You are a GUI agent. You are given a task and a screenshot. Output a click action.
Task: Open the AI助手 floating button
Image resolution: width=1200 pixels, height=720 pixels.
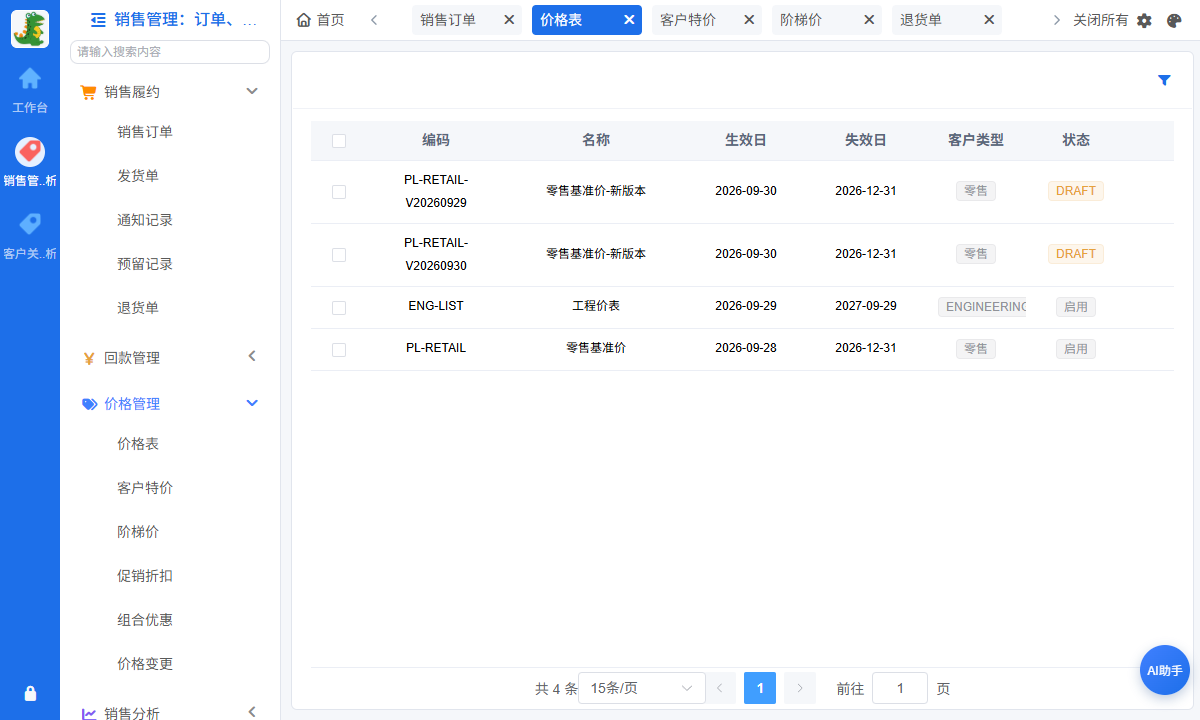(1165, 670)
